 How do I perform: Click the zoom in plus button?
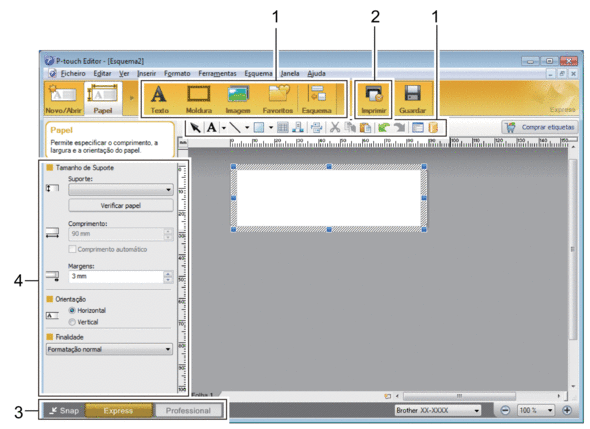pos(567,410)
